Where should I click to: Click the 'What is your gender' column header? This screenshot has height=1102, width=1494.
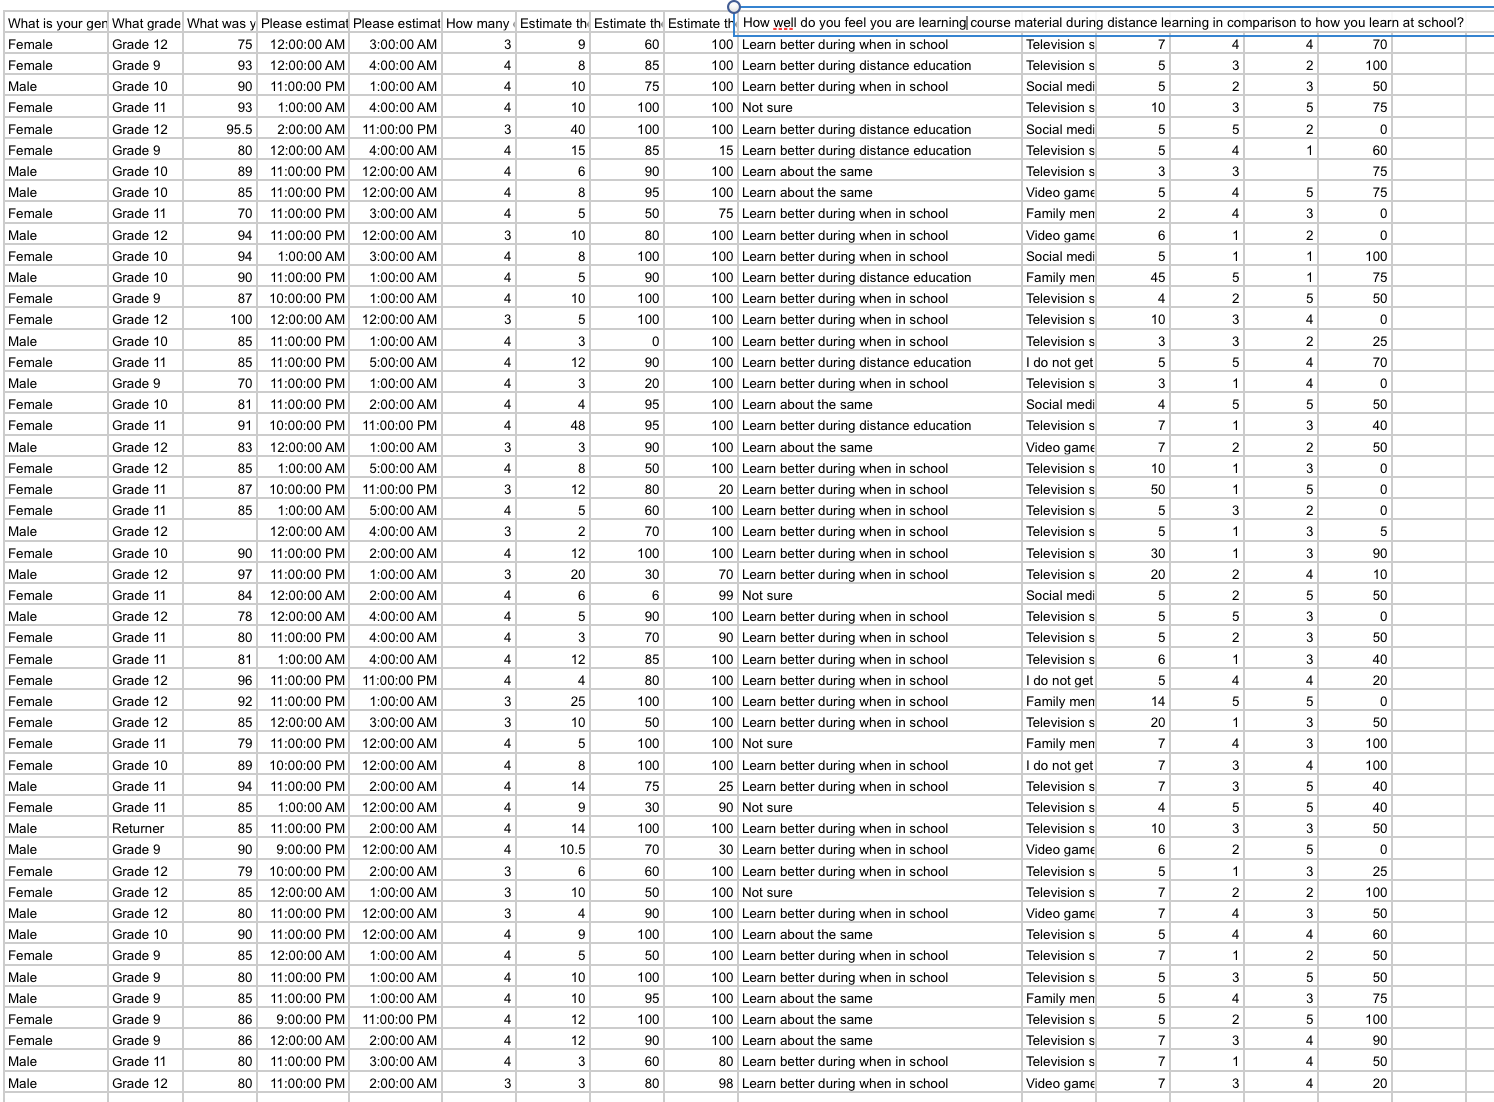click(55, 23)
